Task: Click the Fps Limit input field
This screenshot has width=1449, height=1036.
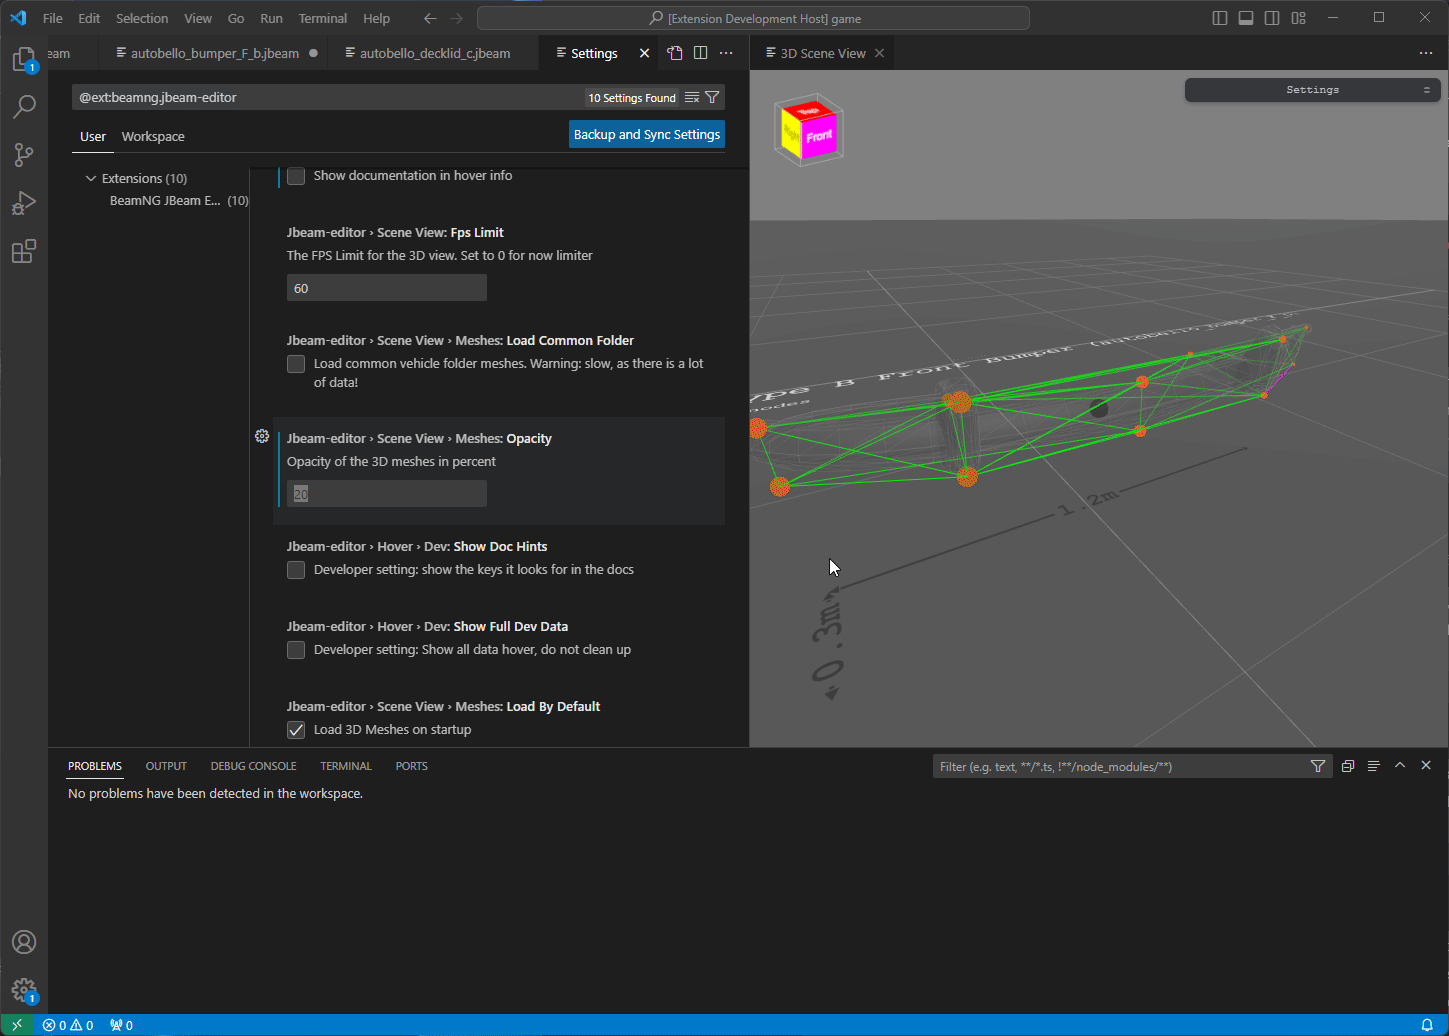Action: point(387,288)
